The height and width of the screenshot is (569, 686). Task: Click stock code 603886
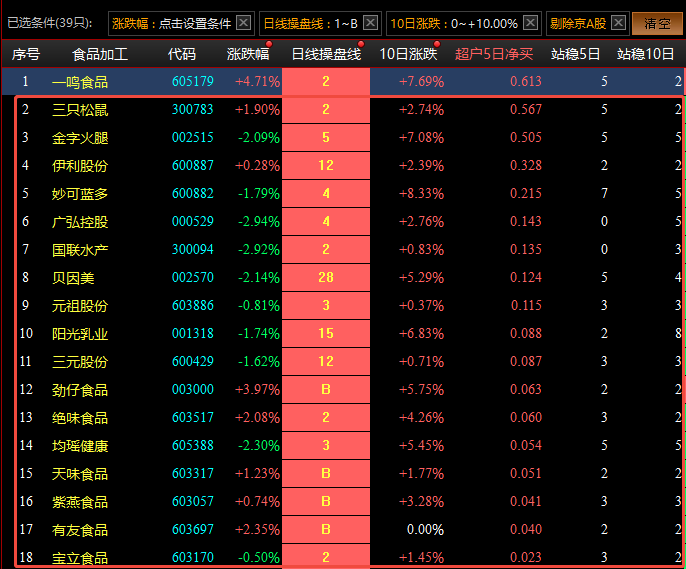(x=192, y=305)
